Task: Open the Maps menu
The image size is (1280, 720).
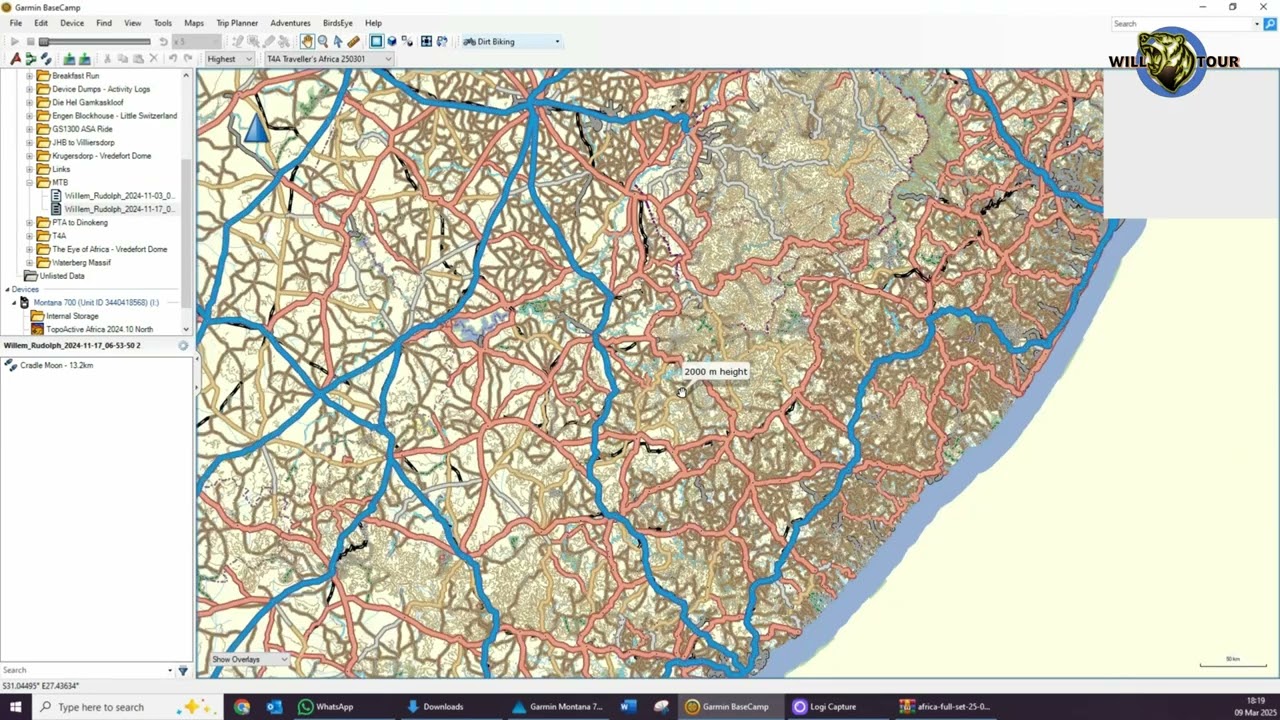Action: click(x=194, y=23)
